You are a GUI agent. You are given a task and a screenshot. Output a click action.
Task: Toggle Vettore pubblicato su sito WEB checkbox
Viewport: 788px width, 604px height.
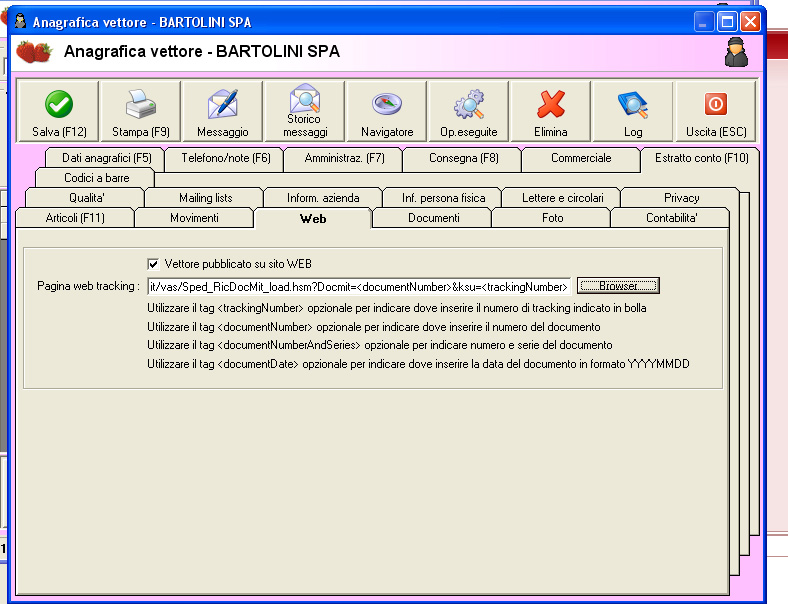(x=153, y=264)
